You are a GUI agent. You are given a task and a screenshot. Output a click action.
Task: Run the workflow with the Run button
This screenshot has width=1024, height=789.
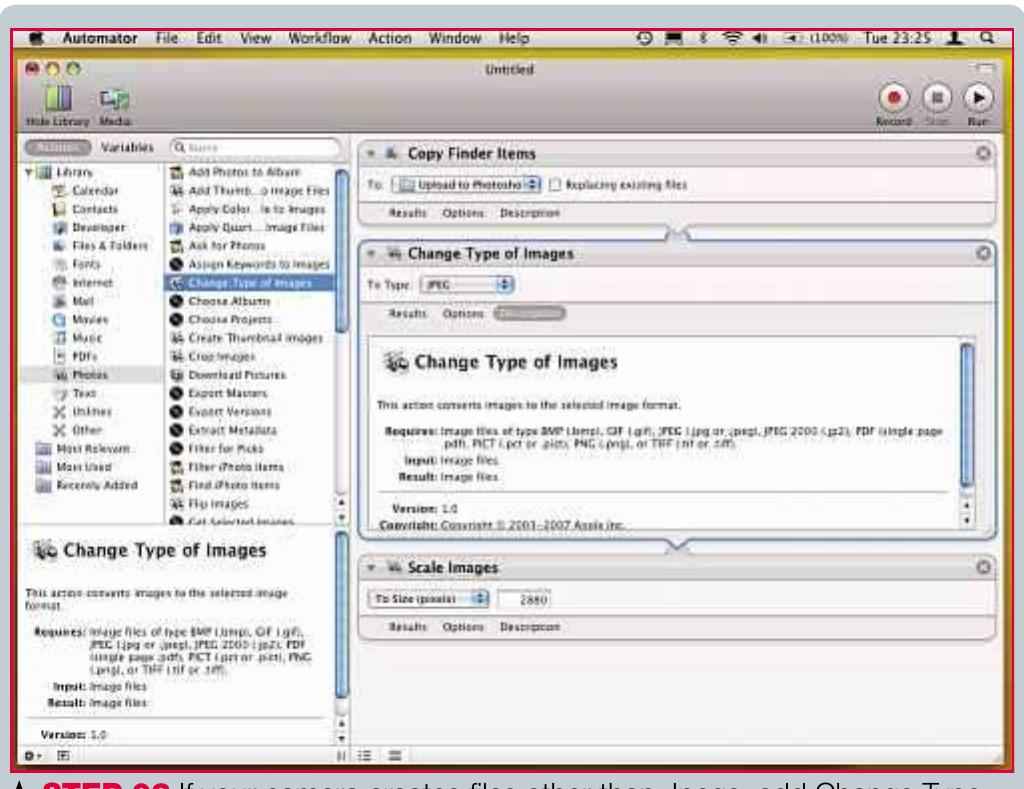click(978, 98)
